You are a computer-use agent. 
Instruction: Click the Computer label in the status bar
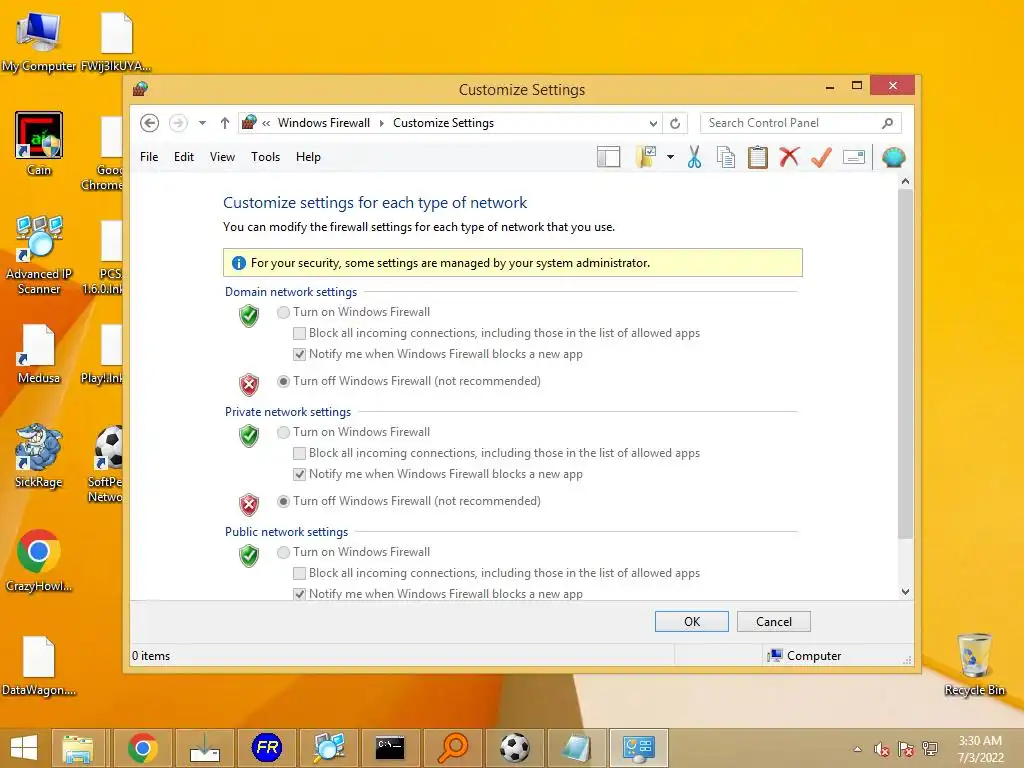[x=814, y=656]
